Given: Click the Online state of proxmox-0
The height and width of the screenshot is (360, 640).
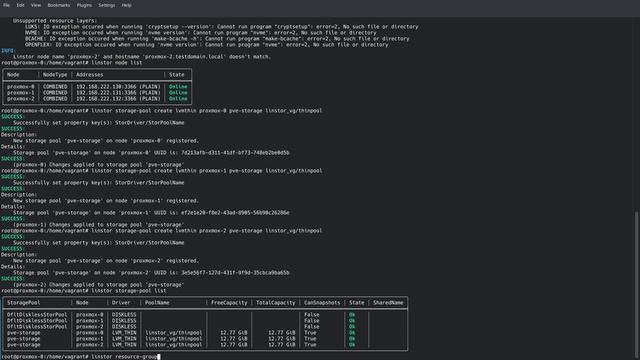Looking at the screenshot, I should coord(178,87).
